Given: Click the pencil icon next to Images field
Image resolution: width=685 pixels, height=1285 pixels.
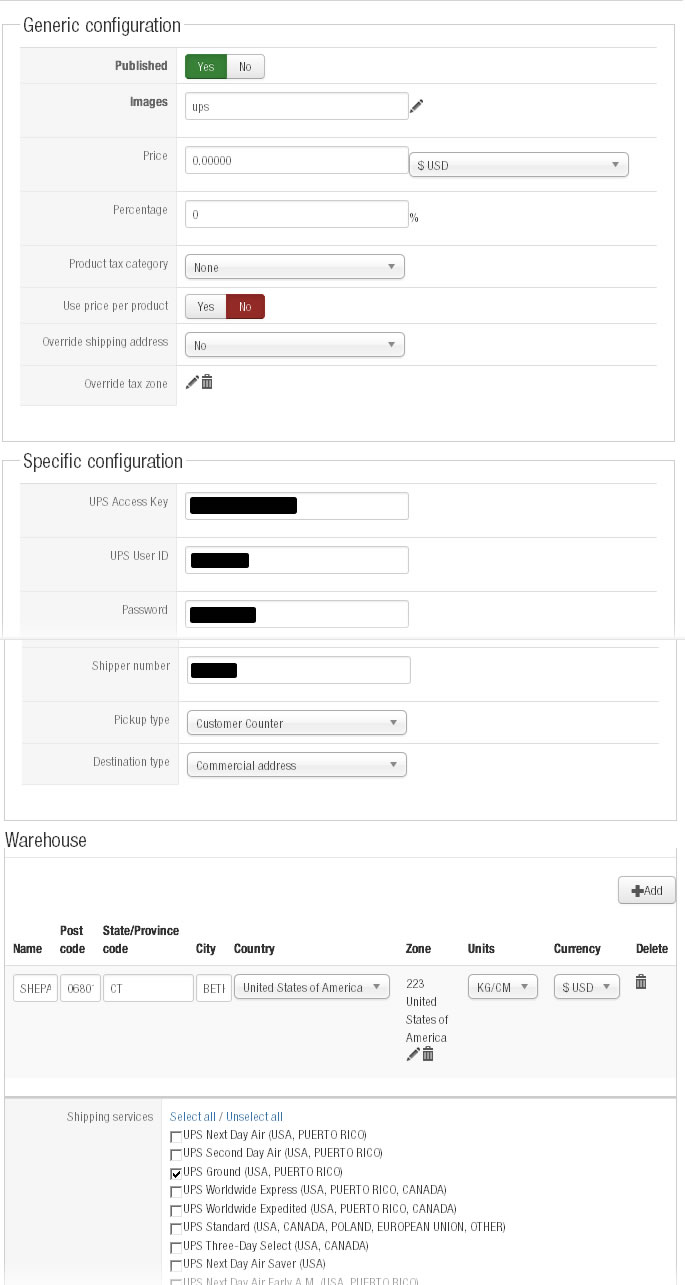Looking at the screenshot, I should 416,105.
